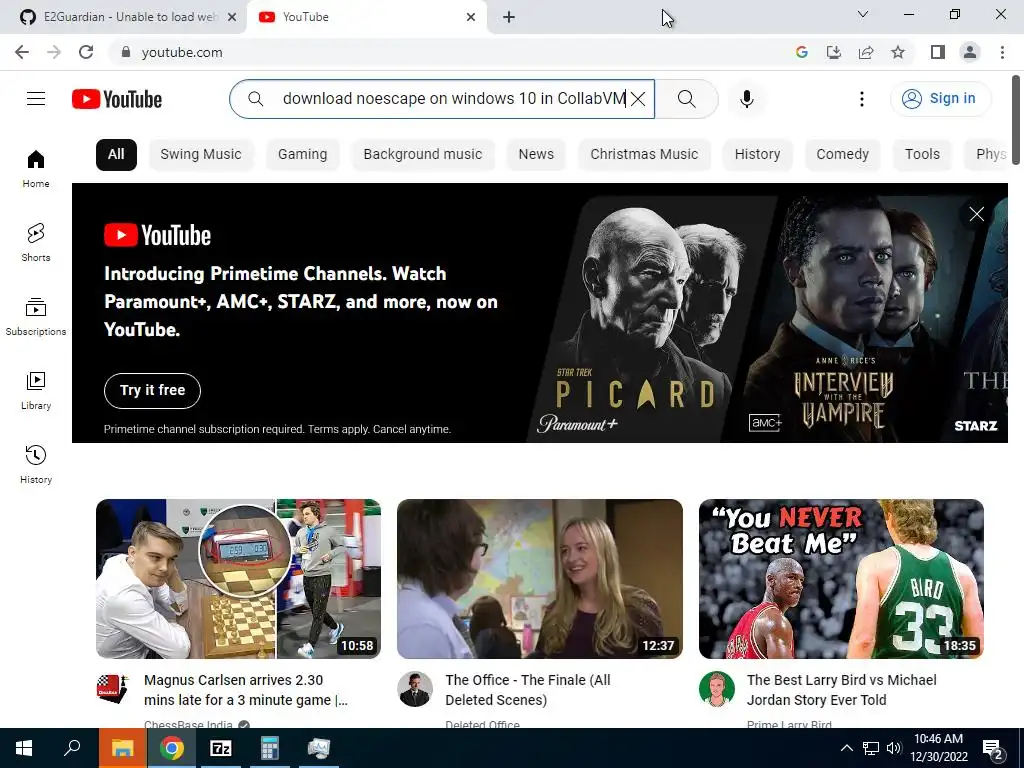Click Best Larry Bird vs Michael Jordan title
Image resolution: width=1024 pixels, height=768 pixels.
841,690
